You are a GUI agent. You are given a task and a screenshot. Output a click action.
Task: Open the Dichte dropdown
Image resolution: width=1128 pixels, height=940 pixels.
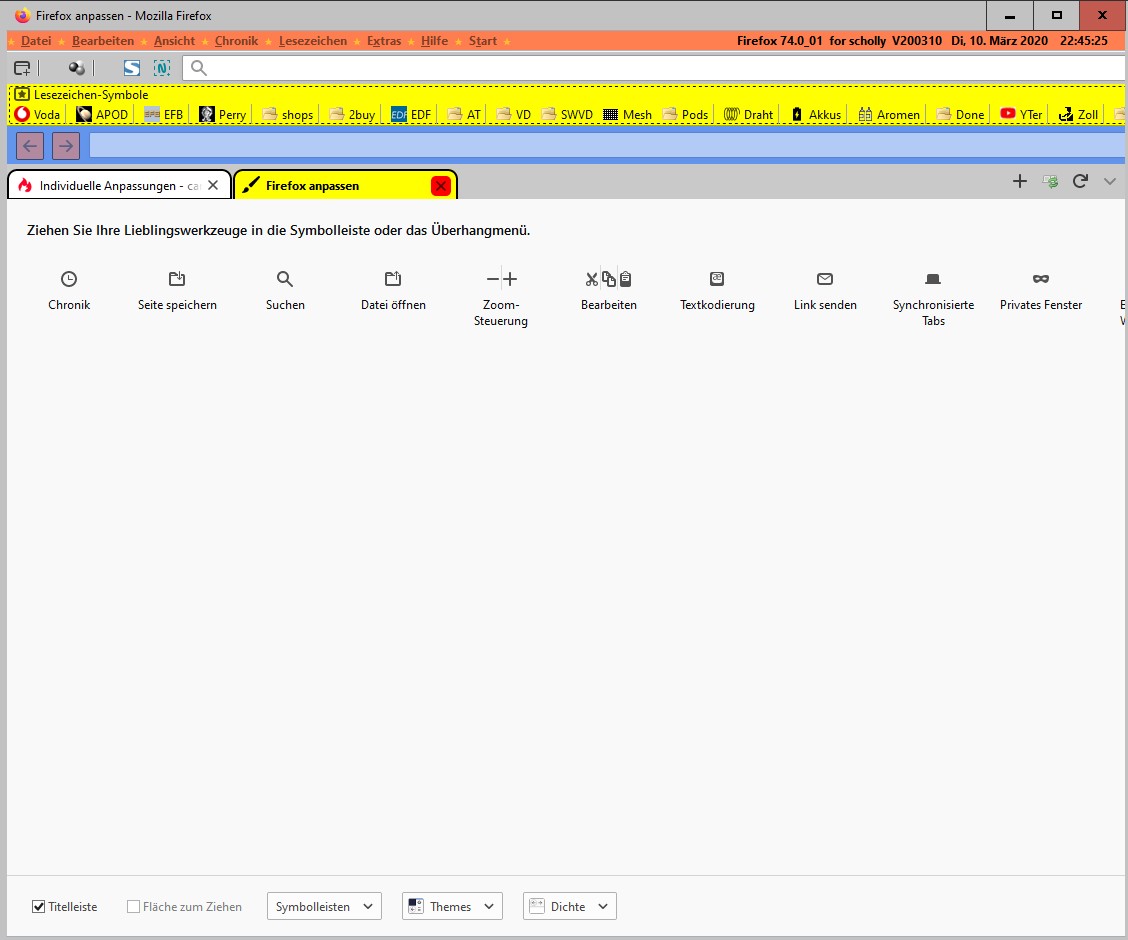coord(570,906)
